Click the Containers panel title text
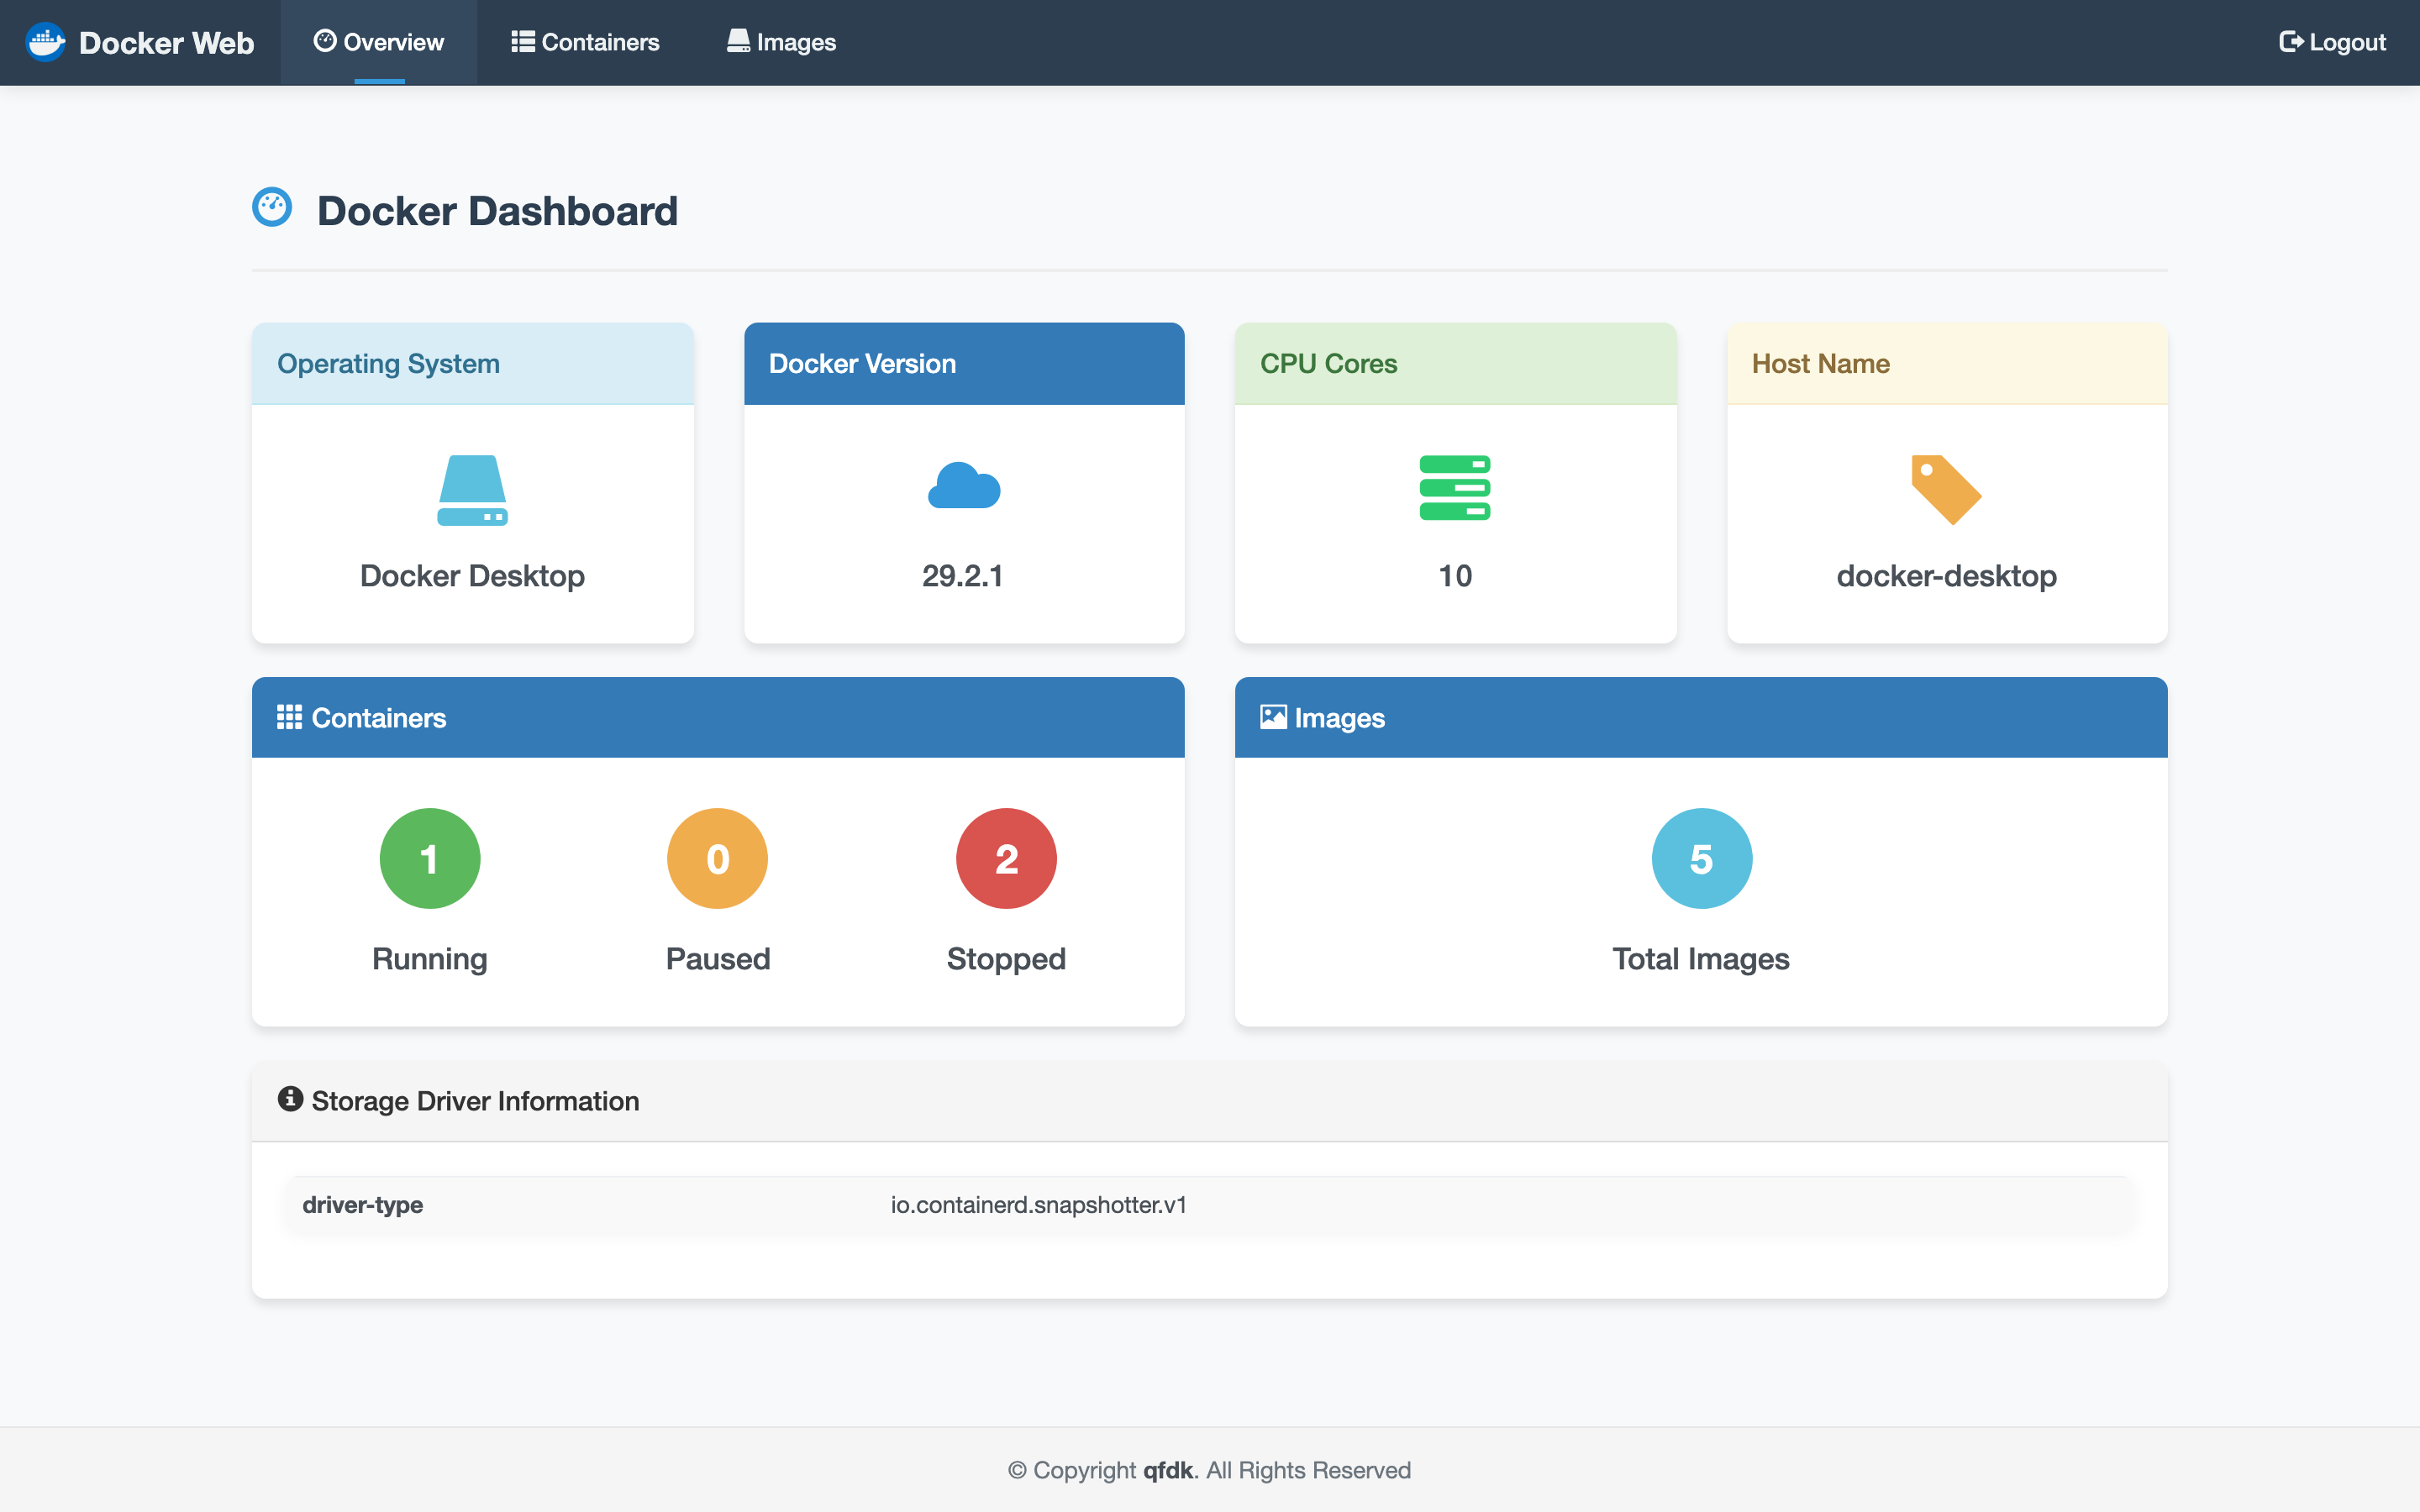Screen dimensions: 2420x1512 click(x=379, y=718)
